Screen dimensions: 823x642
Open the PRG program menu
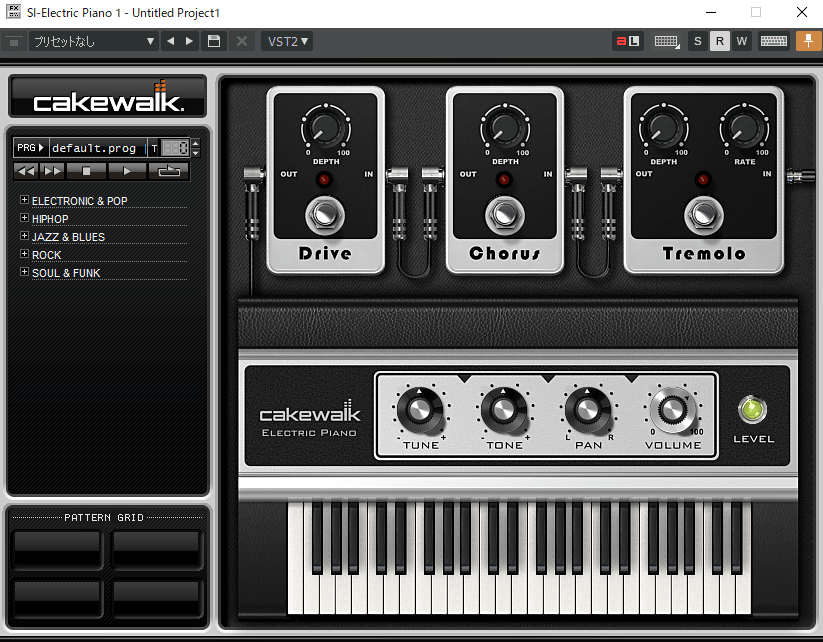pyautogui.click(x=30, y=148)
